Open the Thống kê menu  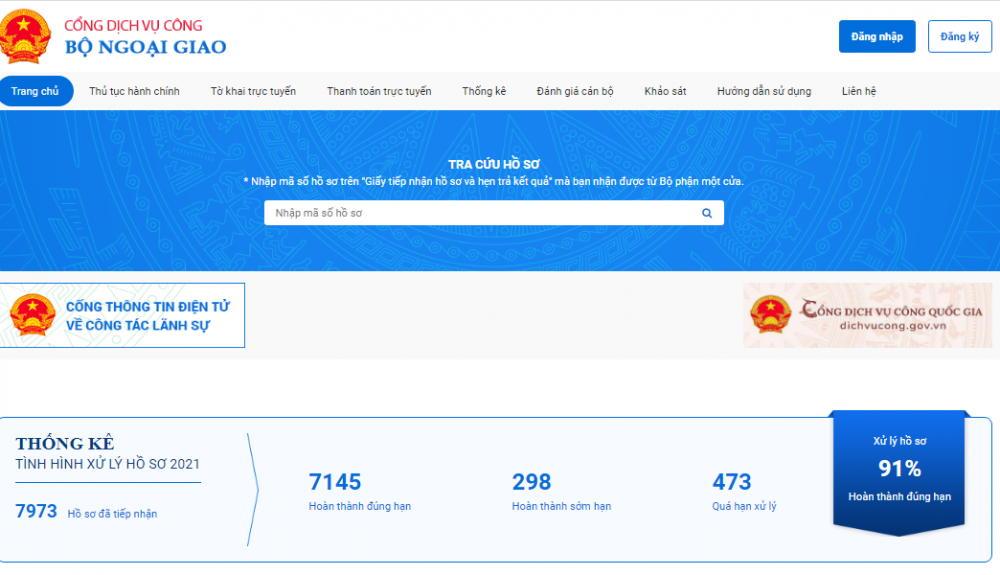tap(484, 91)
